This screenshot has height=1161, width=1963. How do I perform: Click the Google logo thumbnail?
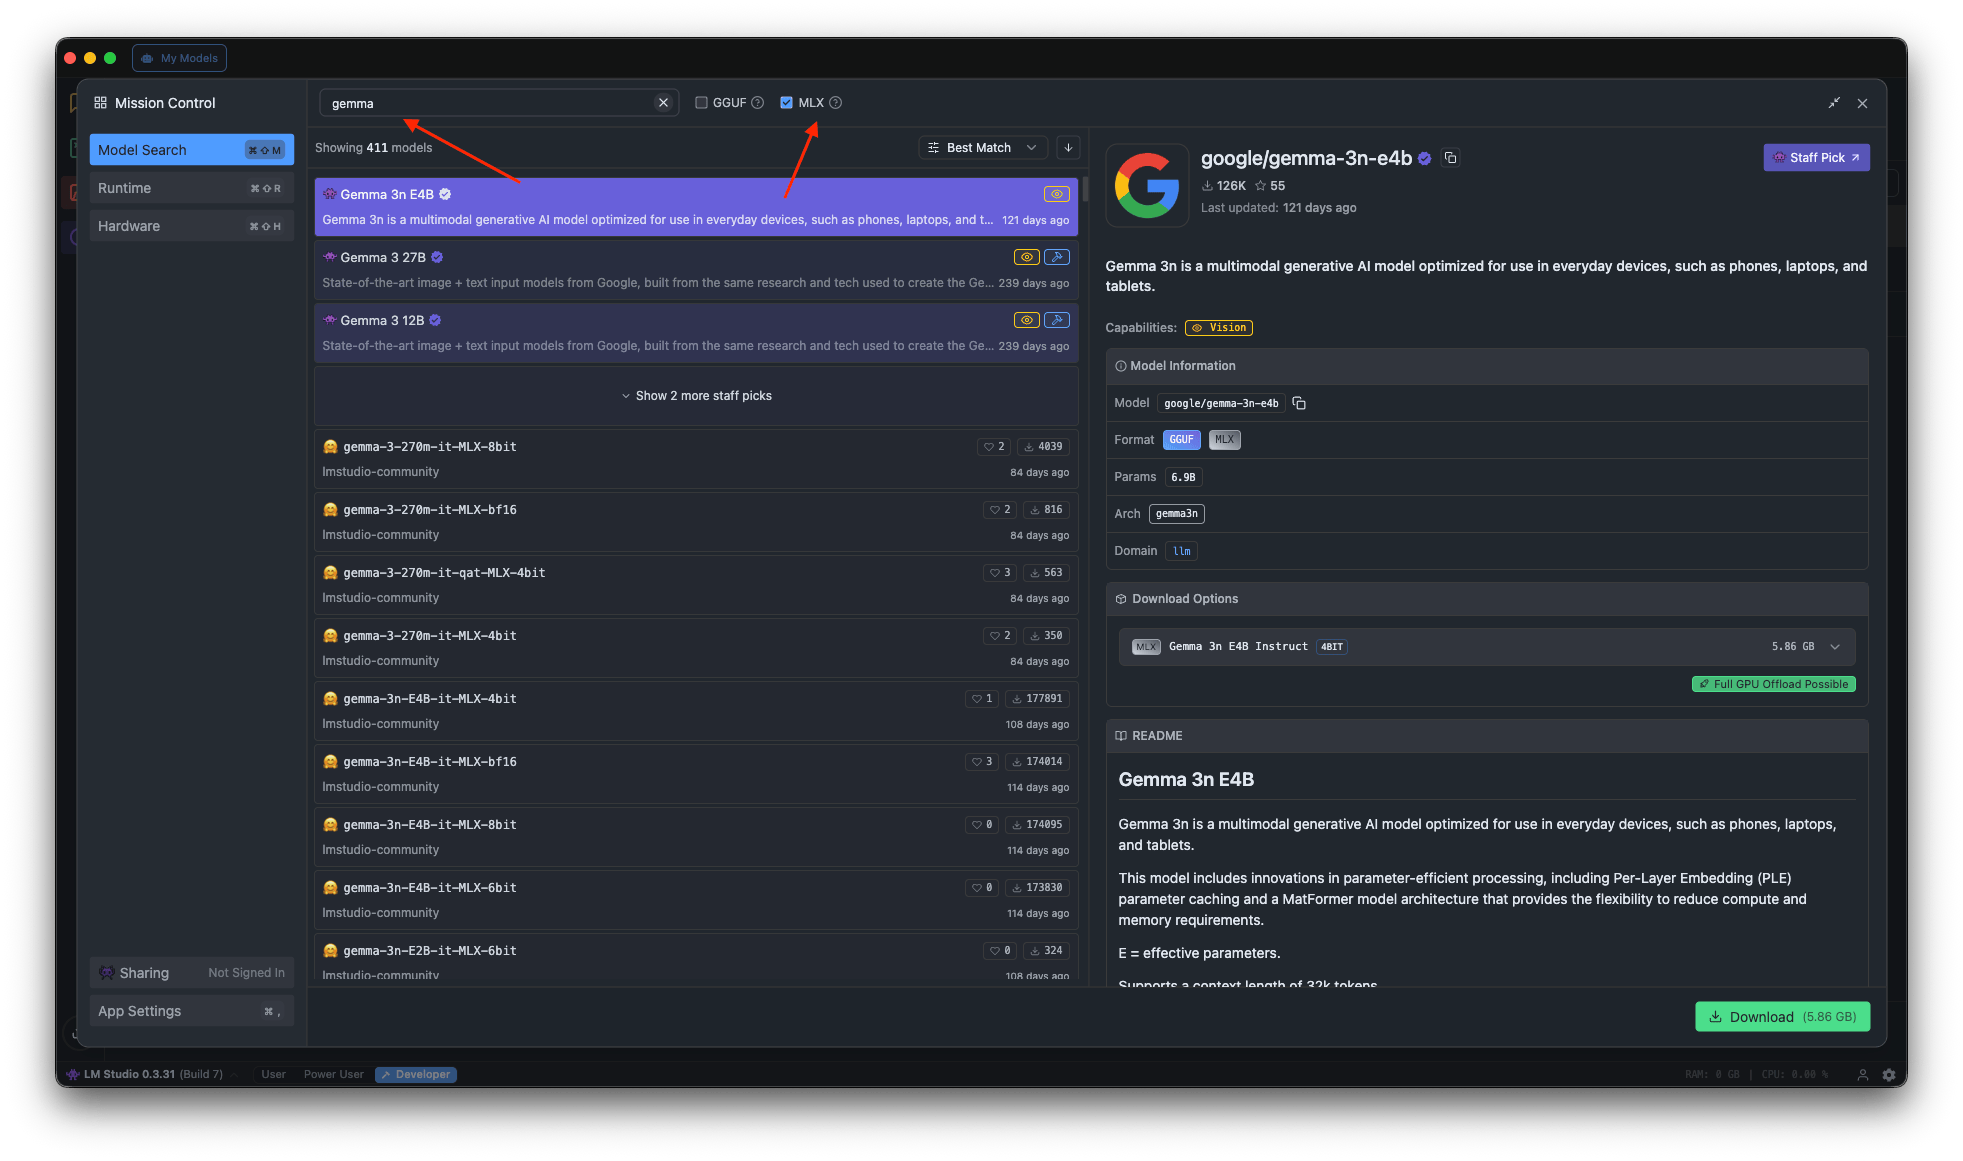click(1147, 185)
